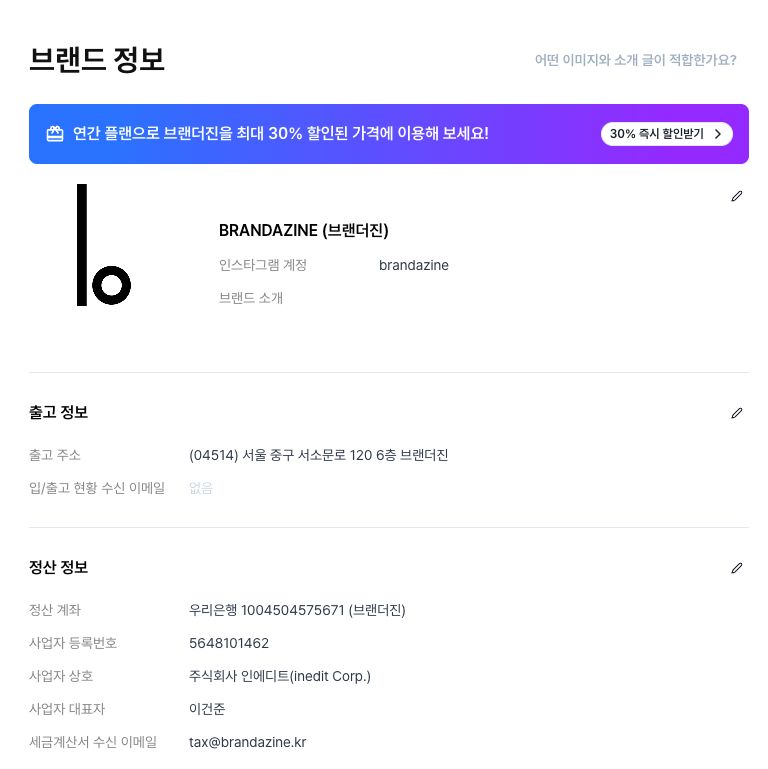This screenshot has width=768, height=769.
Task: Click the business registration number 5648101462
Action: point(229,643)
